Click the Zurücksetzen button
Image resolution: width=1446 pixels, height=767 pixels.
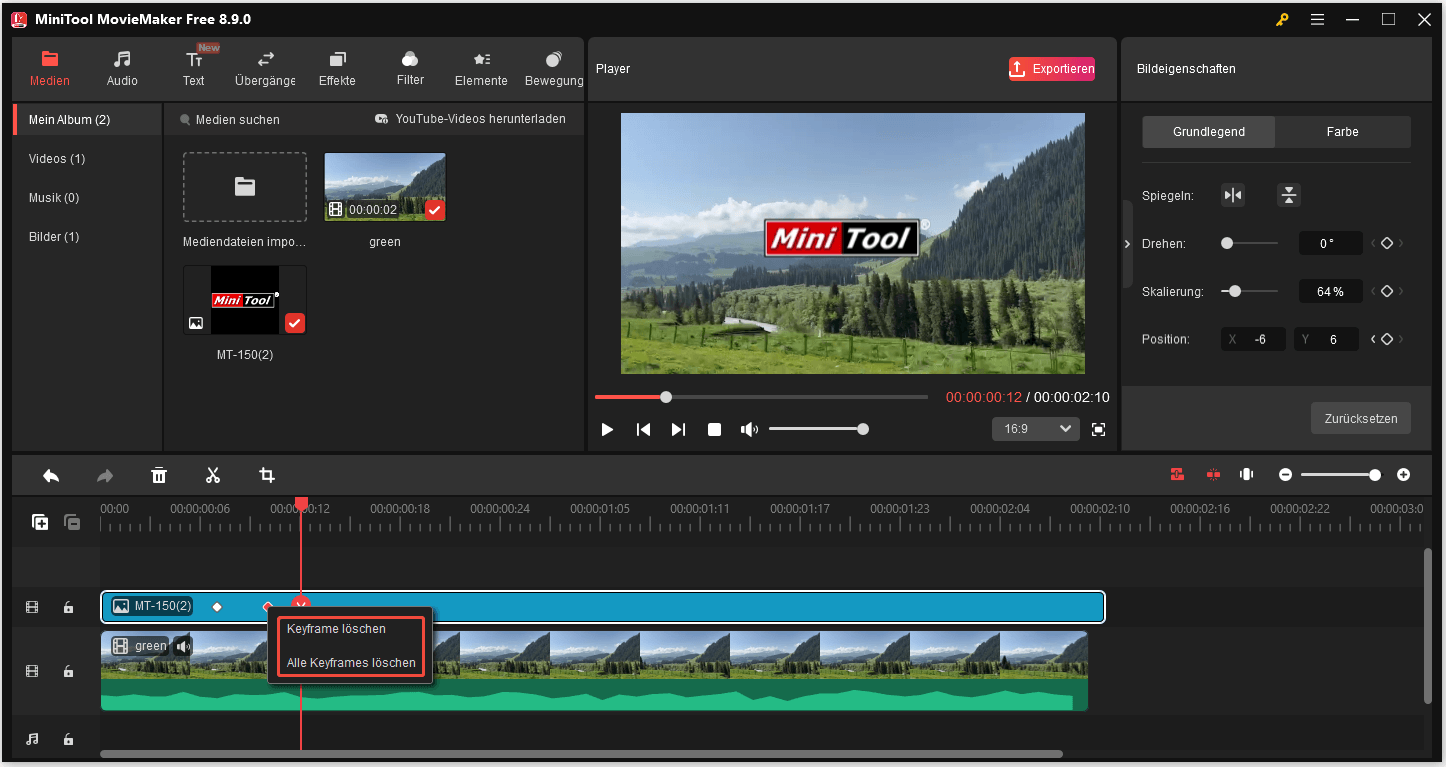click(x=1361, y=418)
